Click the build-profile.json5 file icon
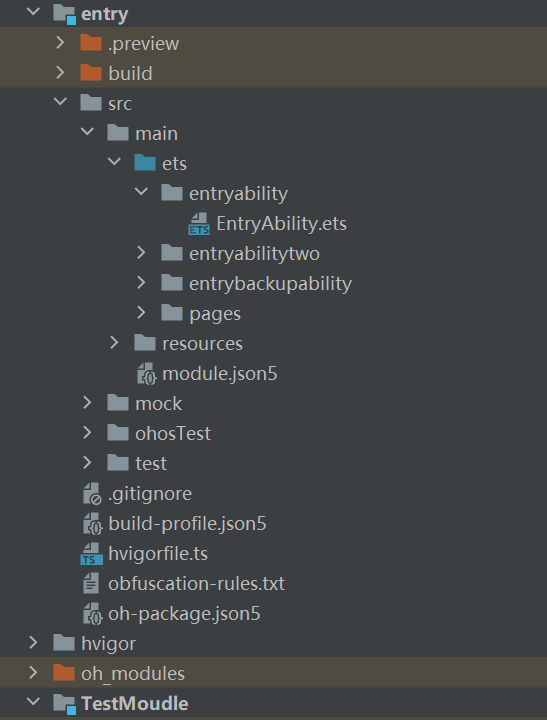This screenshot has height=720, width=547. [92, 523]
